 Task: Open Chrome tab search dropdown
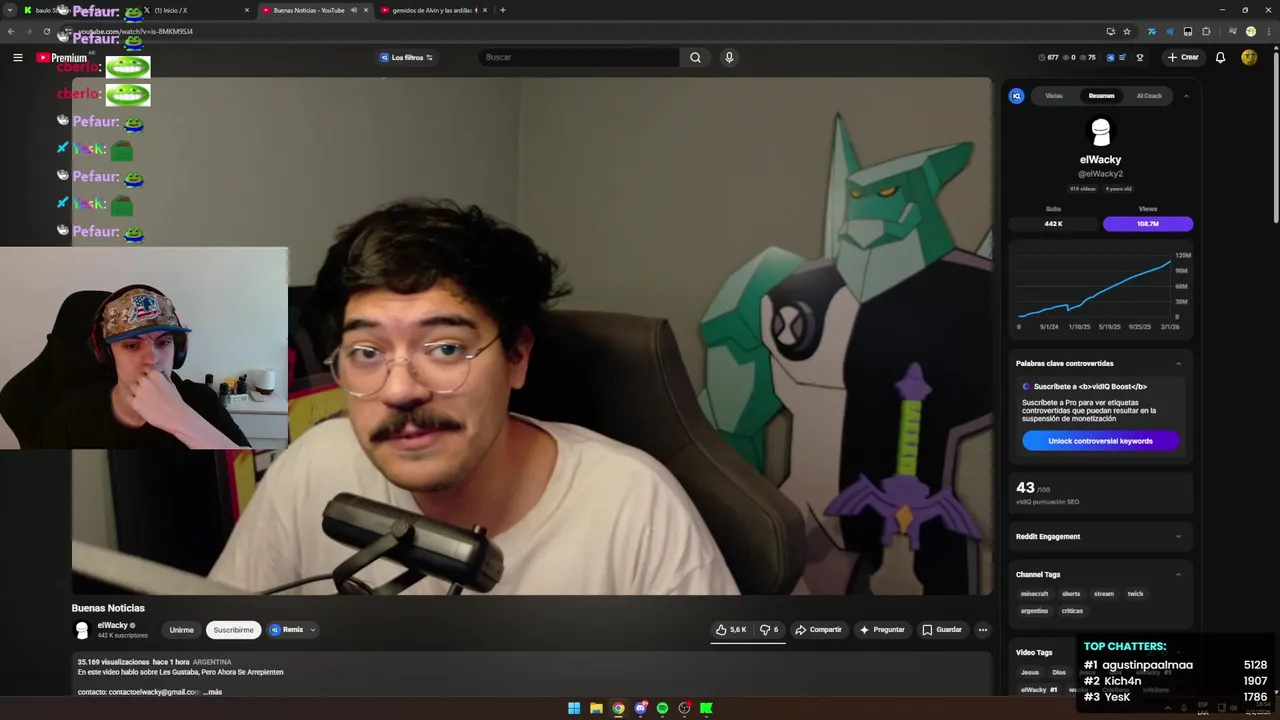pyautogui.click(x=10, y=10)
